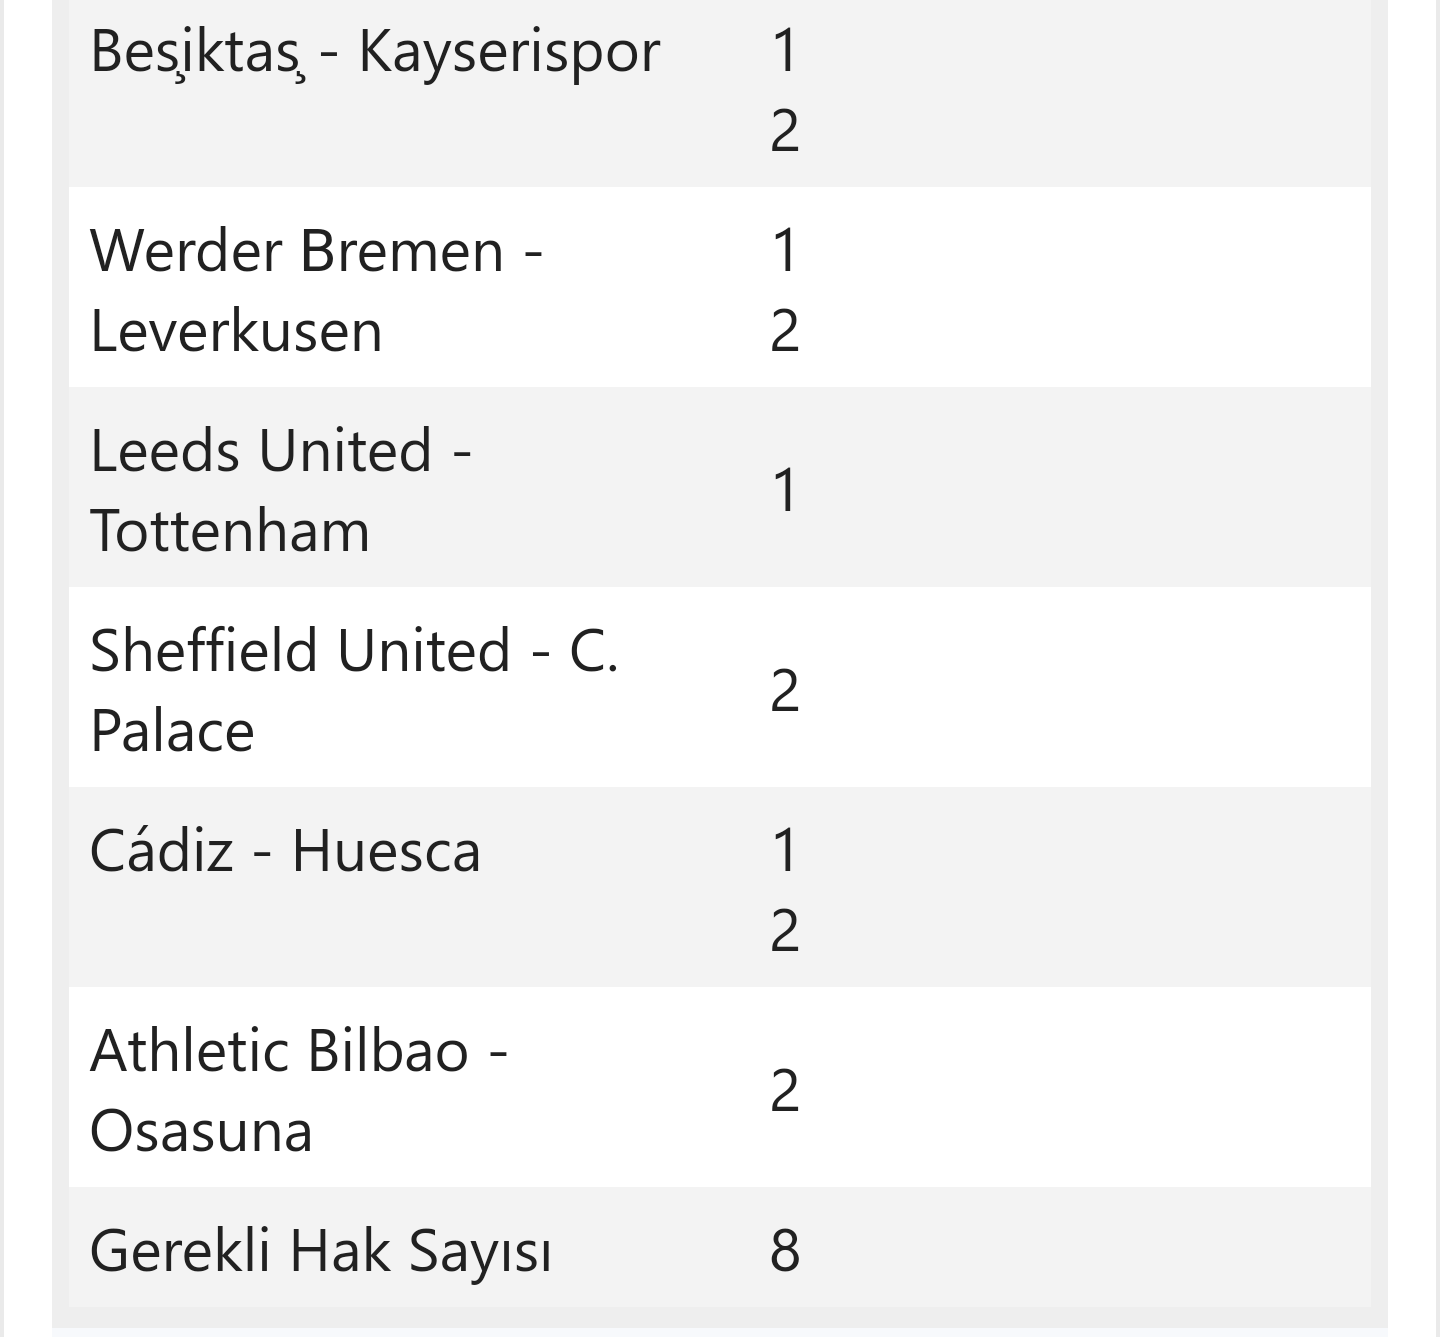Screen dimensions: 1440x1337
Task: Click prediction 1 for Cádiz - Huesca
Action: point(785,850)
